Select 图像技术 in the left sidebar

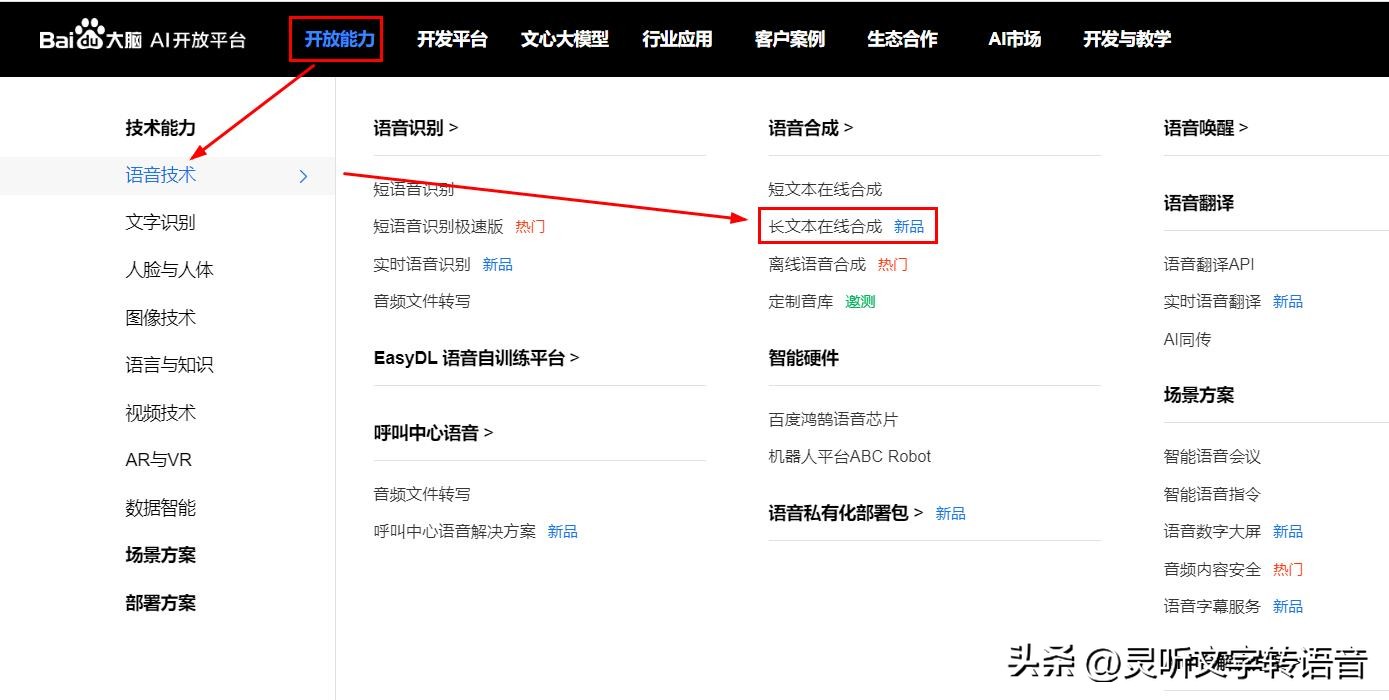(159, 317)
